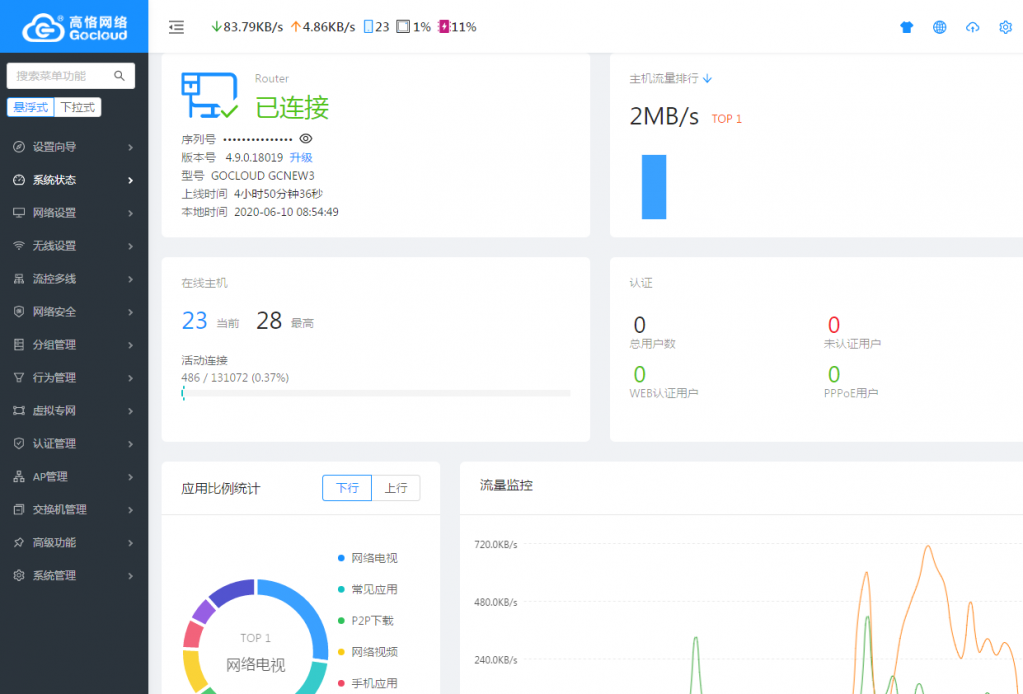Click the TOP 1 host traffic blue bar

tap(654, 187)
